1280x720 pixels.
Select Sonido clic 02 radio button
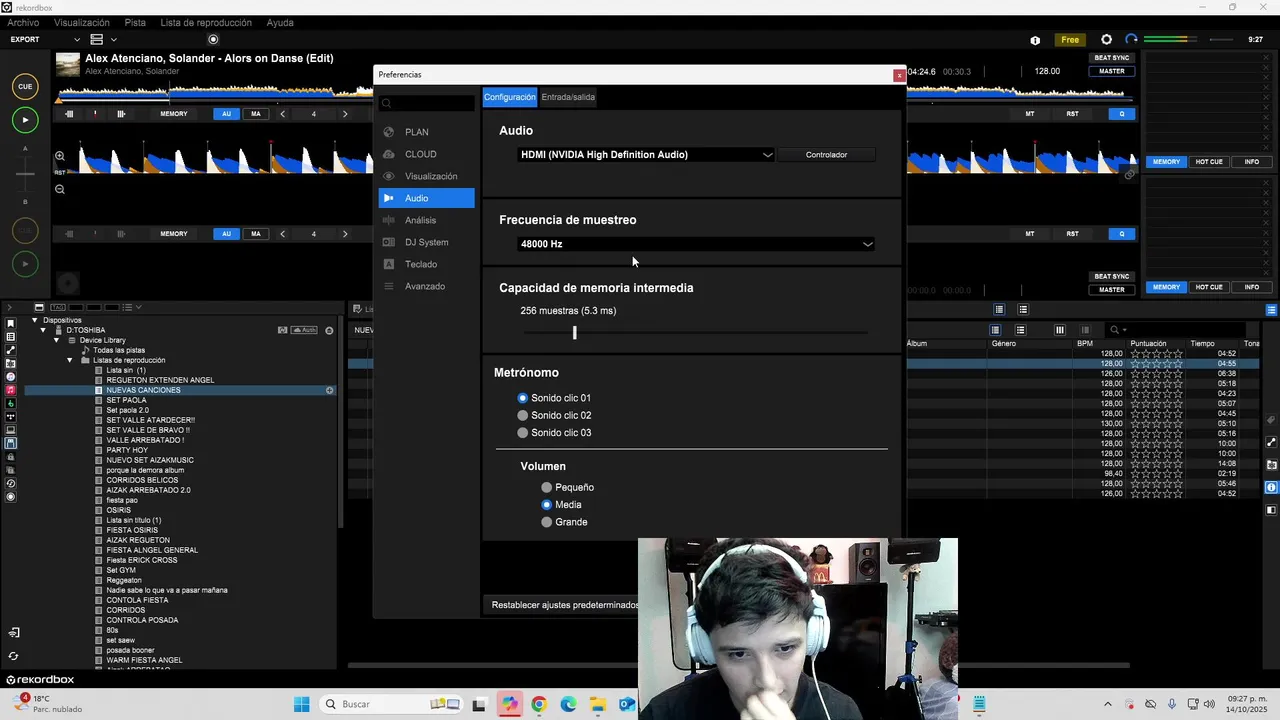click(523, 415)
